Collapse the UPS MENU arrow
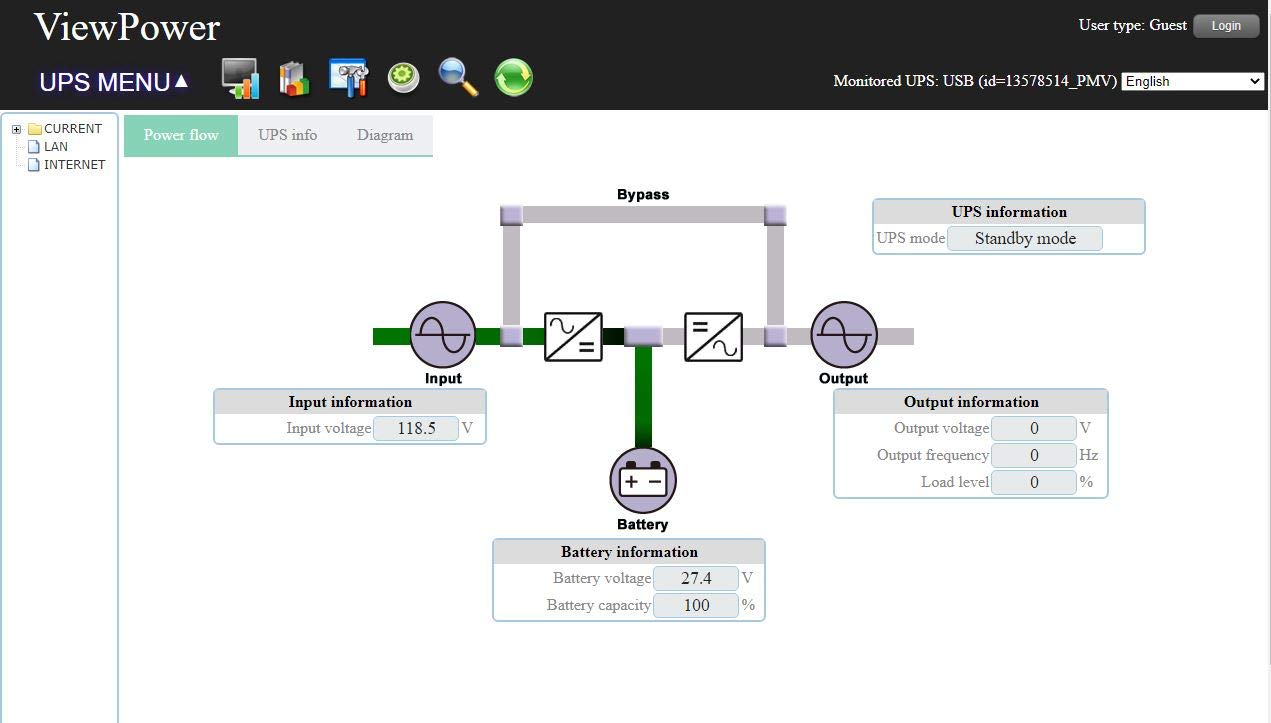1271x723 pixels. [181, 81]
